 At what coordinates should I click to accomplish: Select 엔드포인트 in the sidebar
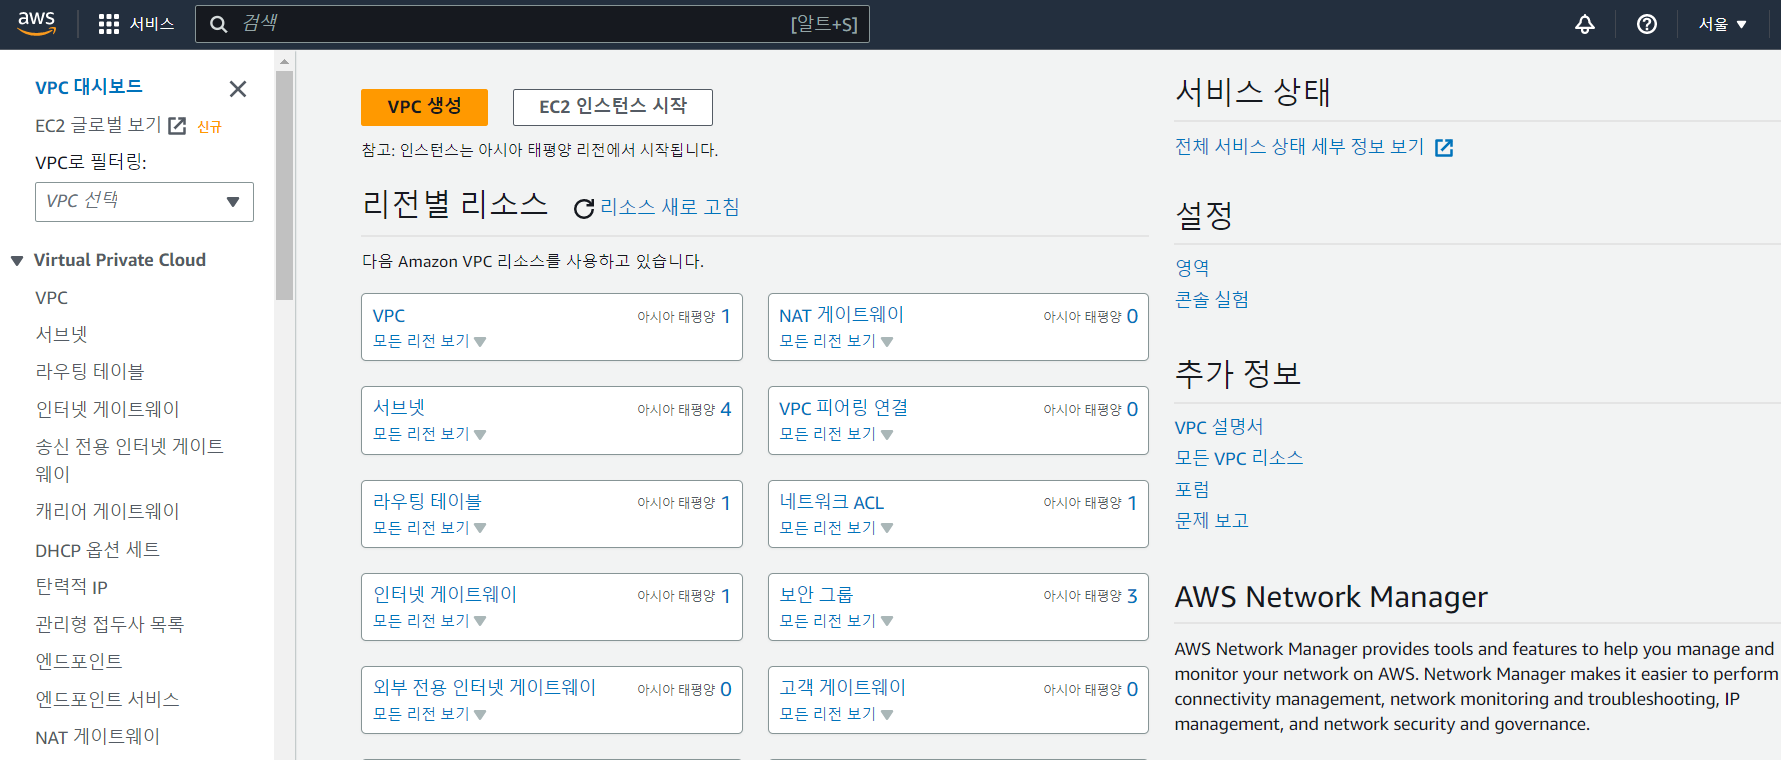(79, 662)
